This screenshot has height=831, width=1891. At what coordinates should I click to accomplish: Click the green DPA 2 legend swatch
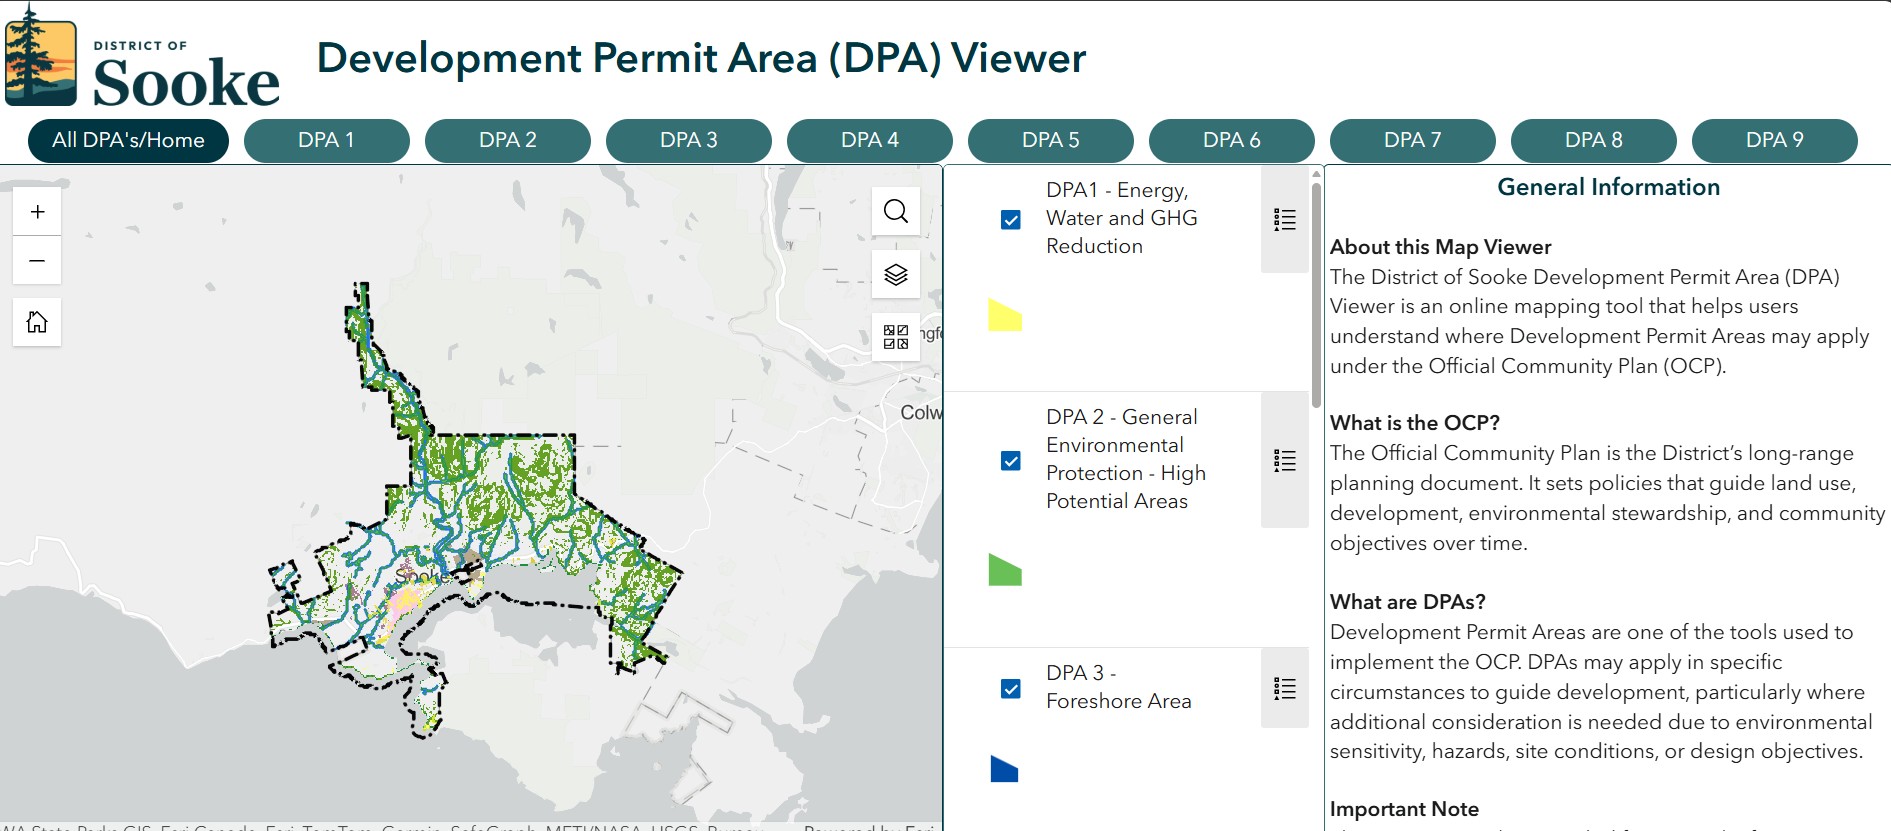[x=1004, y=570]
